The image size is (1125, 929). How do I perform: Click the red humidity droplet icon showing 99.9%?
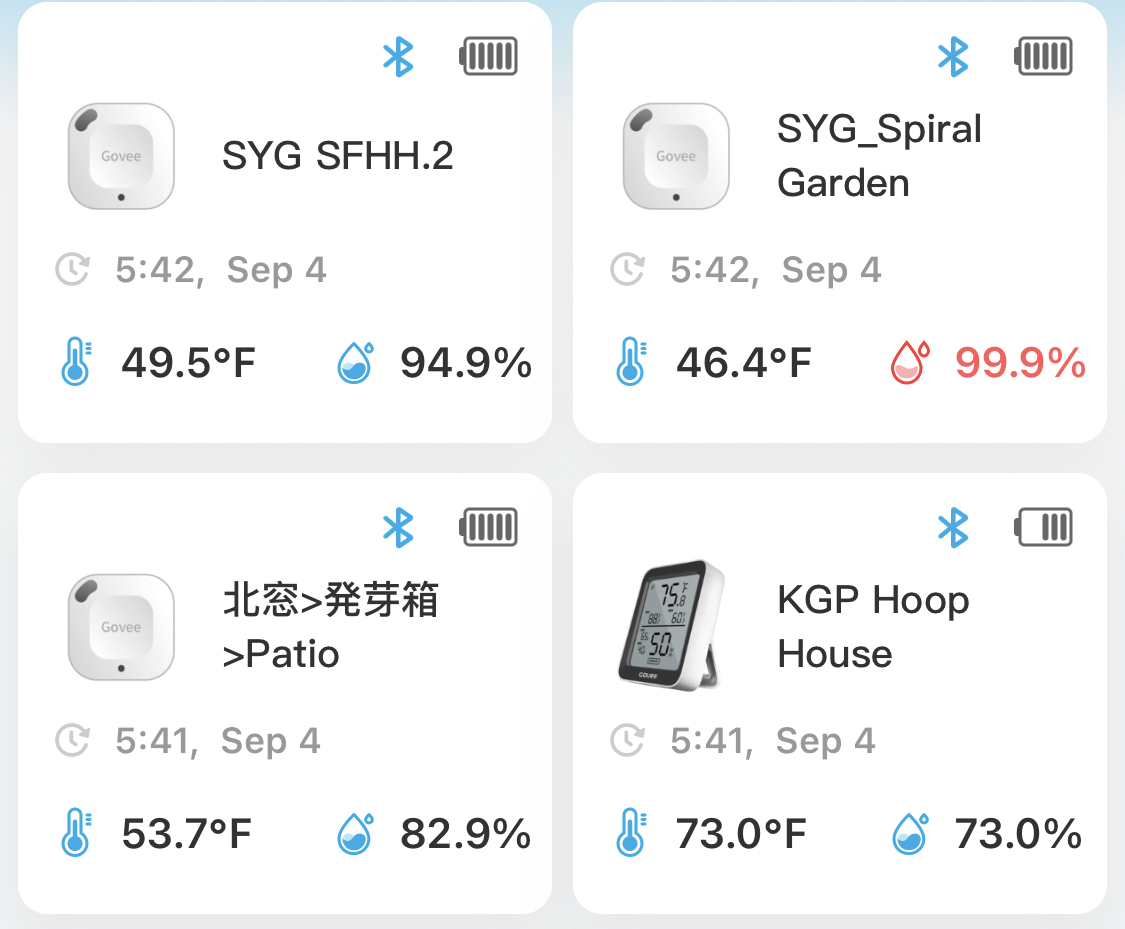910,362
